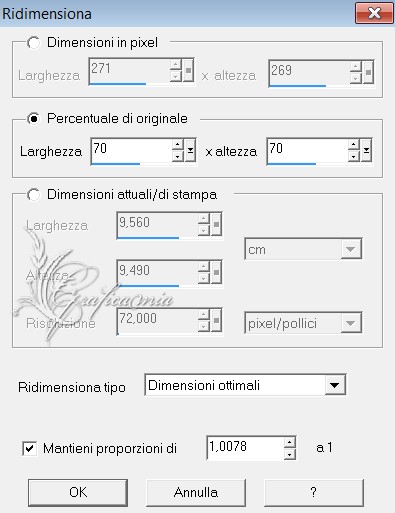Increase percentage width using up arrow

coord(177,145)
